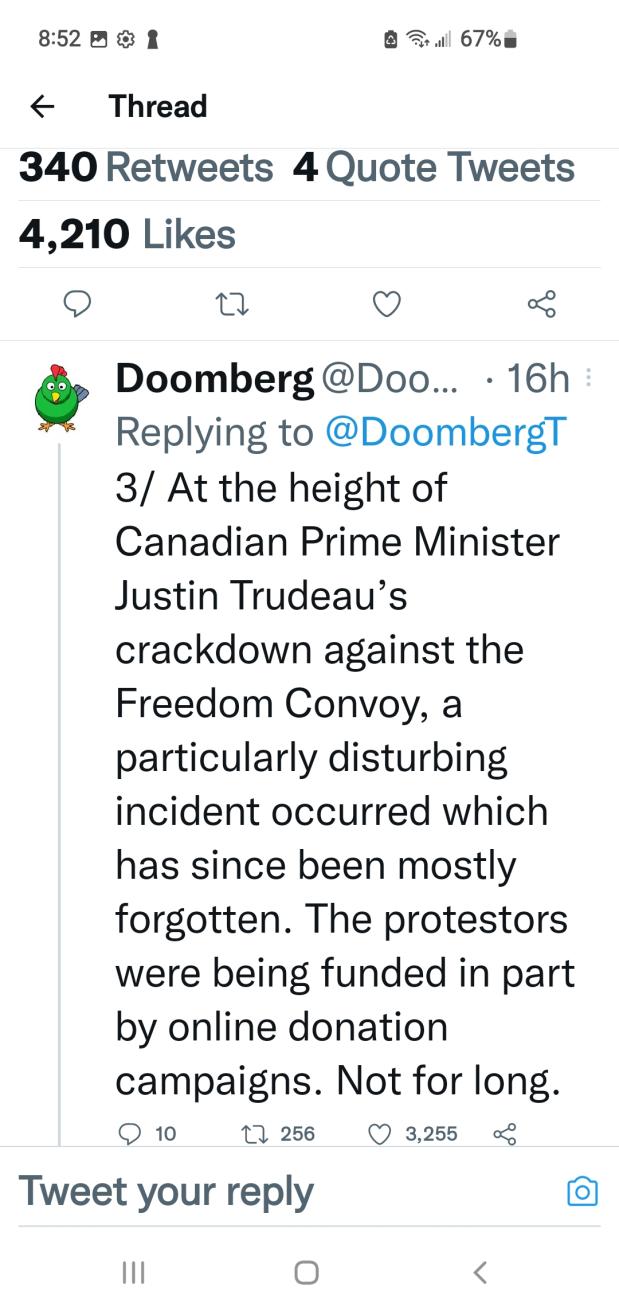Viewport: 619px width, 1307px height.
Task: View the 4 Quote Tweets list
Action: [434, 168]
